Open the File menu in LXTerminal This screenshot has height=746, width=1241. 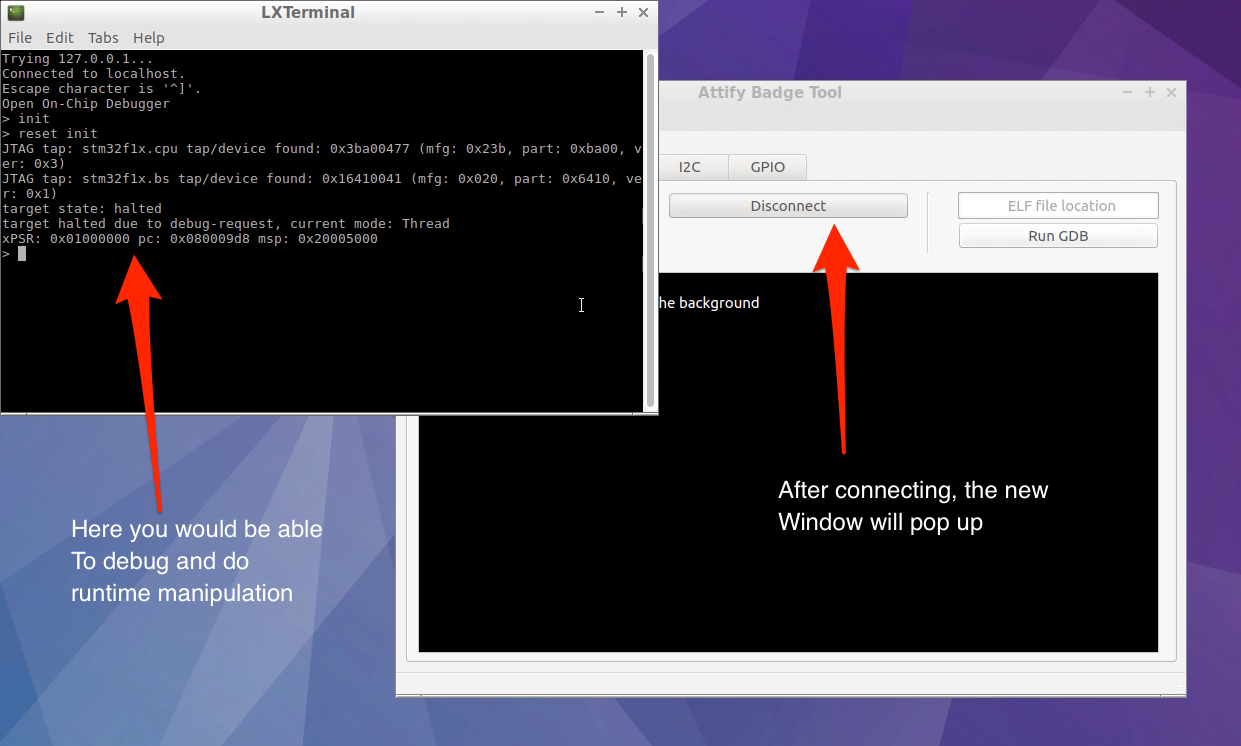pos(19,37)
